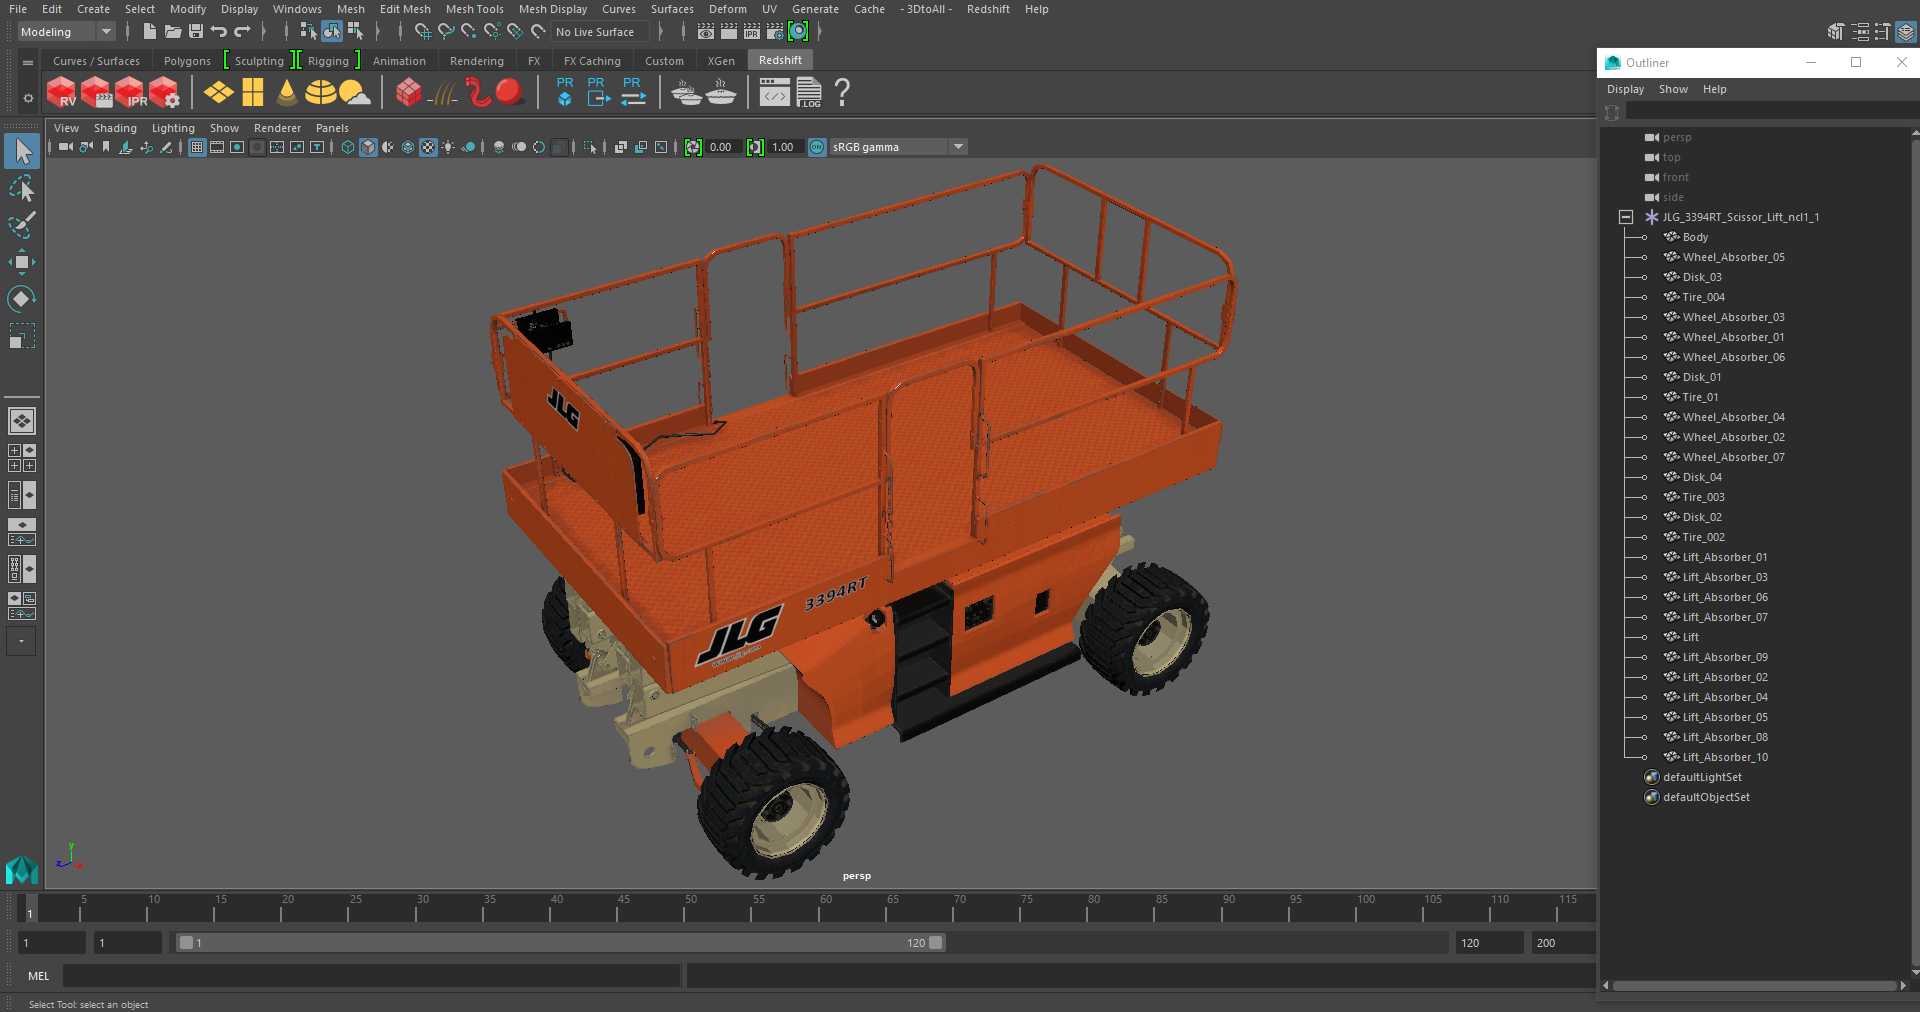Screen dimensions: 1920x1012
Task: Open the sRGB gamma view transform dropdown
Action: [899, 147]
